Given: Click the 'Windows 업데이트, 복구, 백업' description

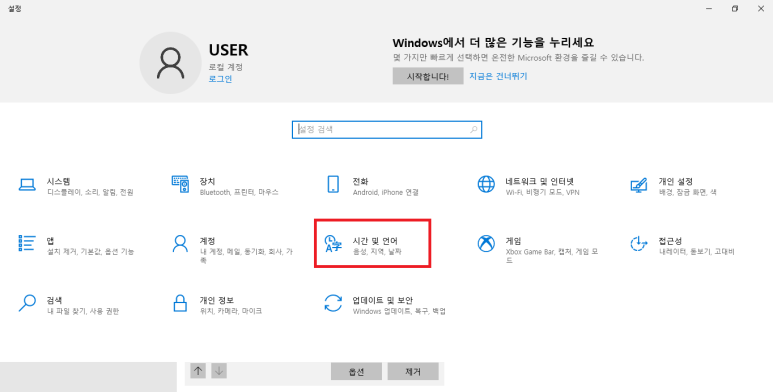Looking at the screenshot, I should 399,311.
